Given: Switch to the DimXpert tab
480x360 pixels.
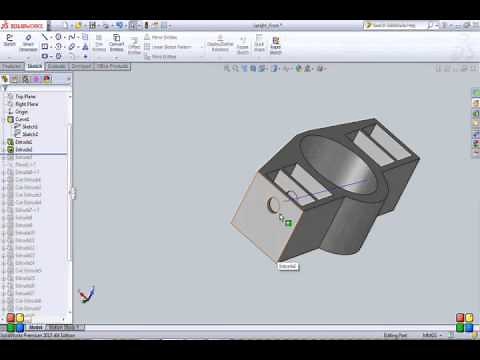Looking at the screenshot, I should click(x=81, y=66).
